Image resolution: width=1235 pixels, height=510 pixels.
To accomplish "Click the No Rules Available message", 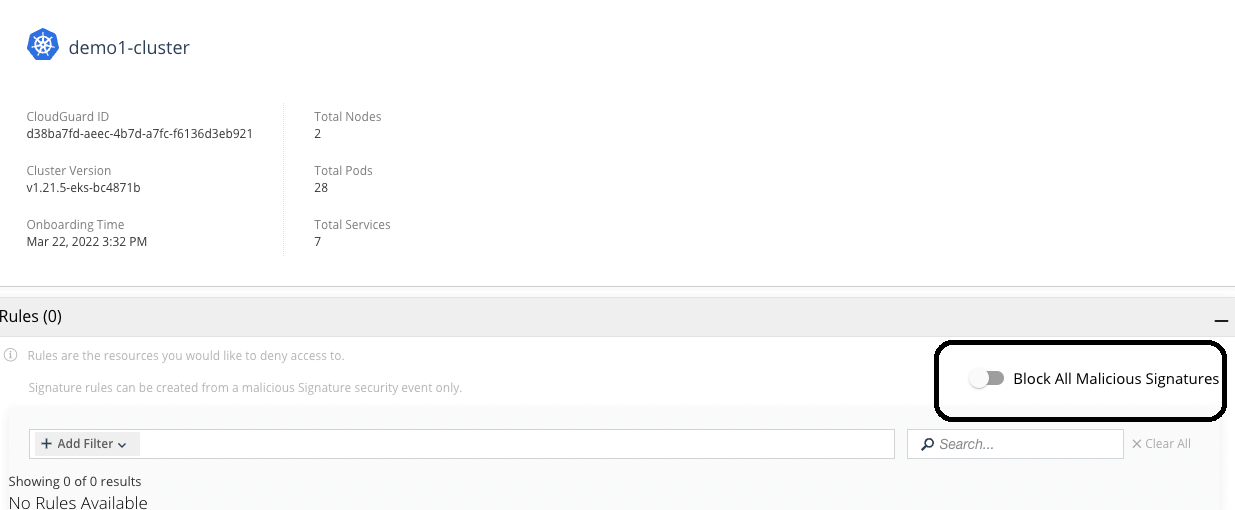I will point(78,502).
